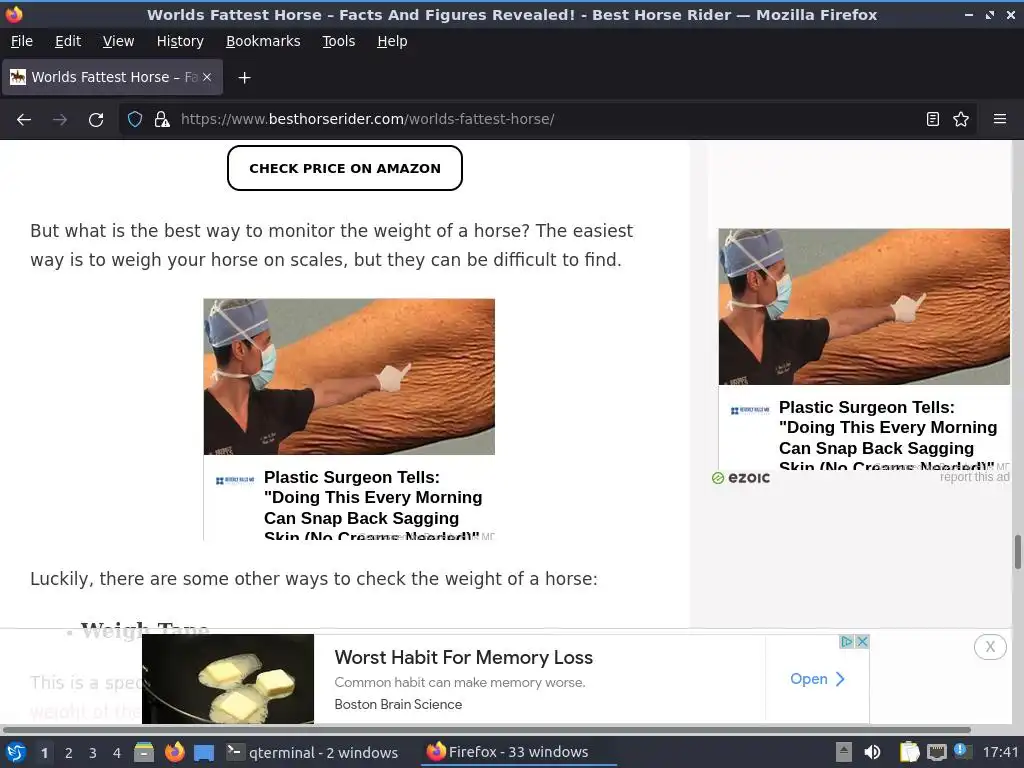Open the History menu

(x=180, y=41)
